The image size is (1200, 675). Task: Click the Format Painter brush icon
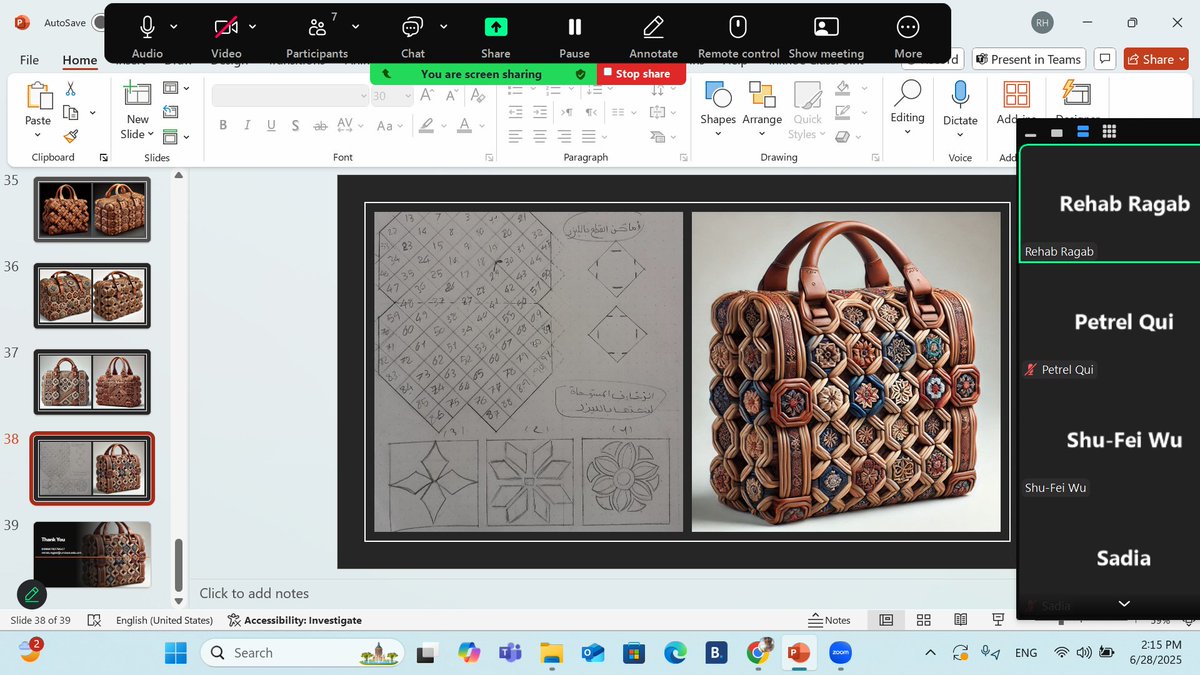70,136
